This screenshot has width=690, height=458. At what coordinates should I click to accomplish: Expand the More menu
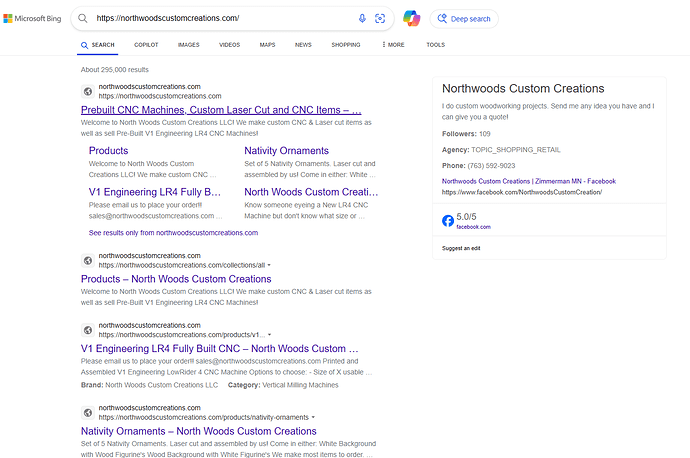[393, 45]
